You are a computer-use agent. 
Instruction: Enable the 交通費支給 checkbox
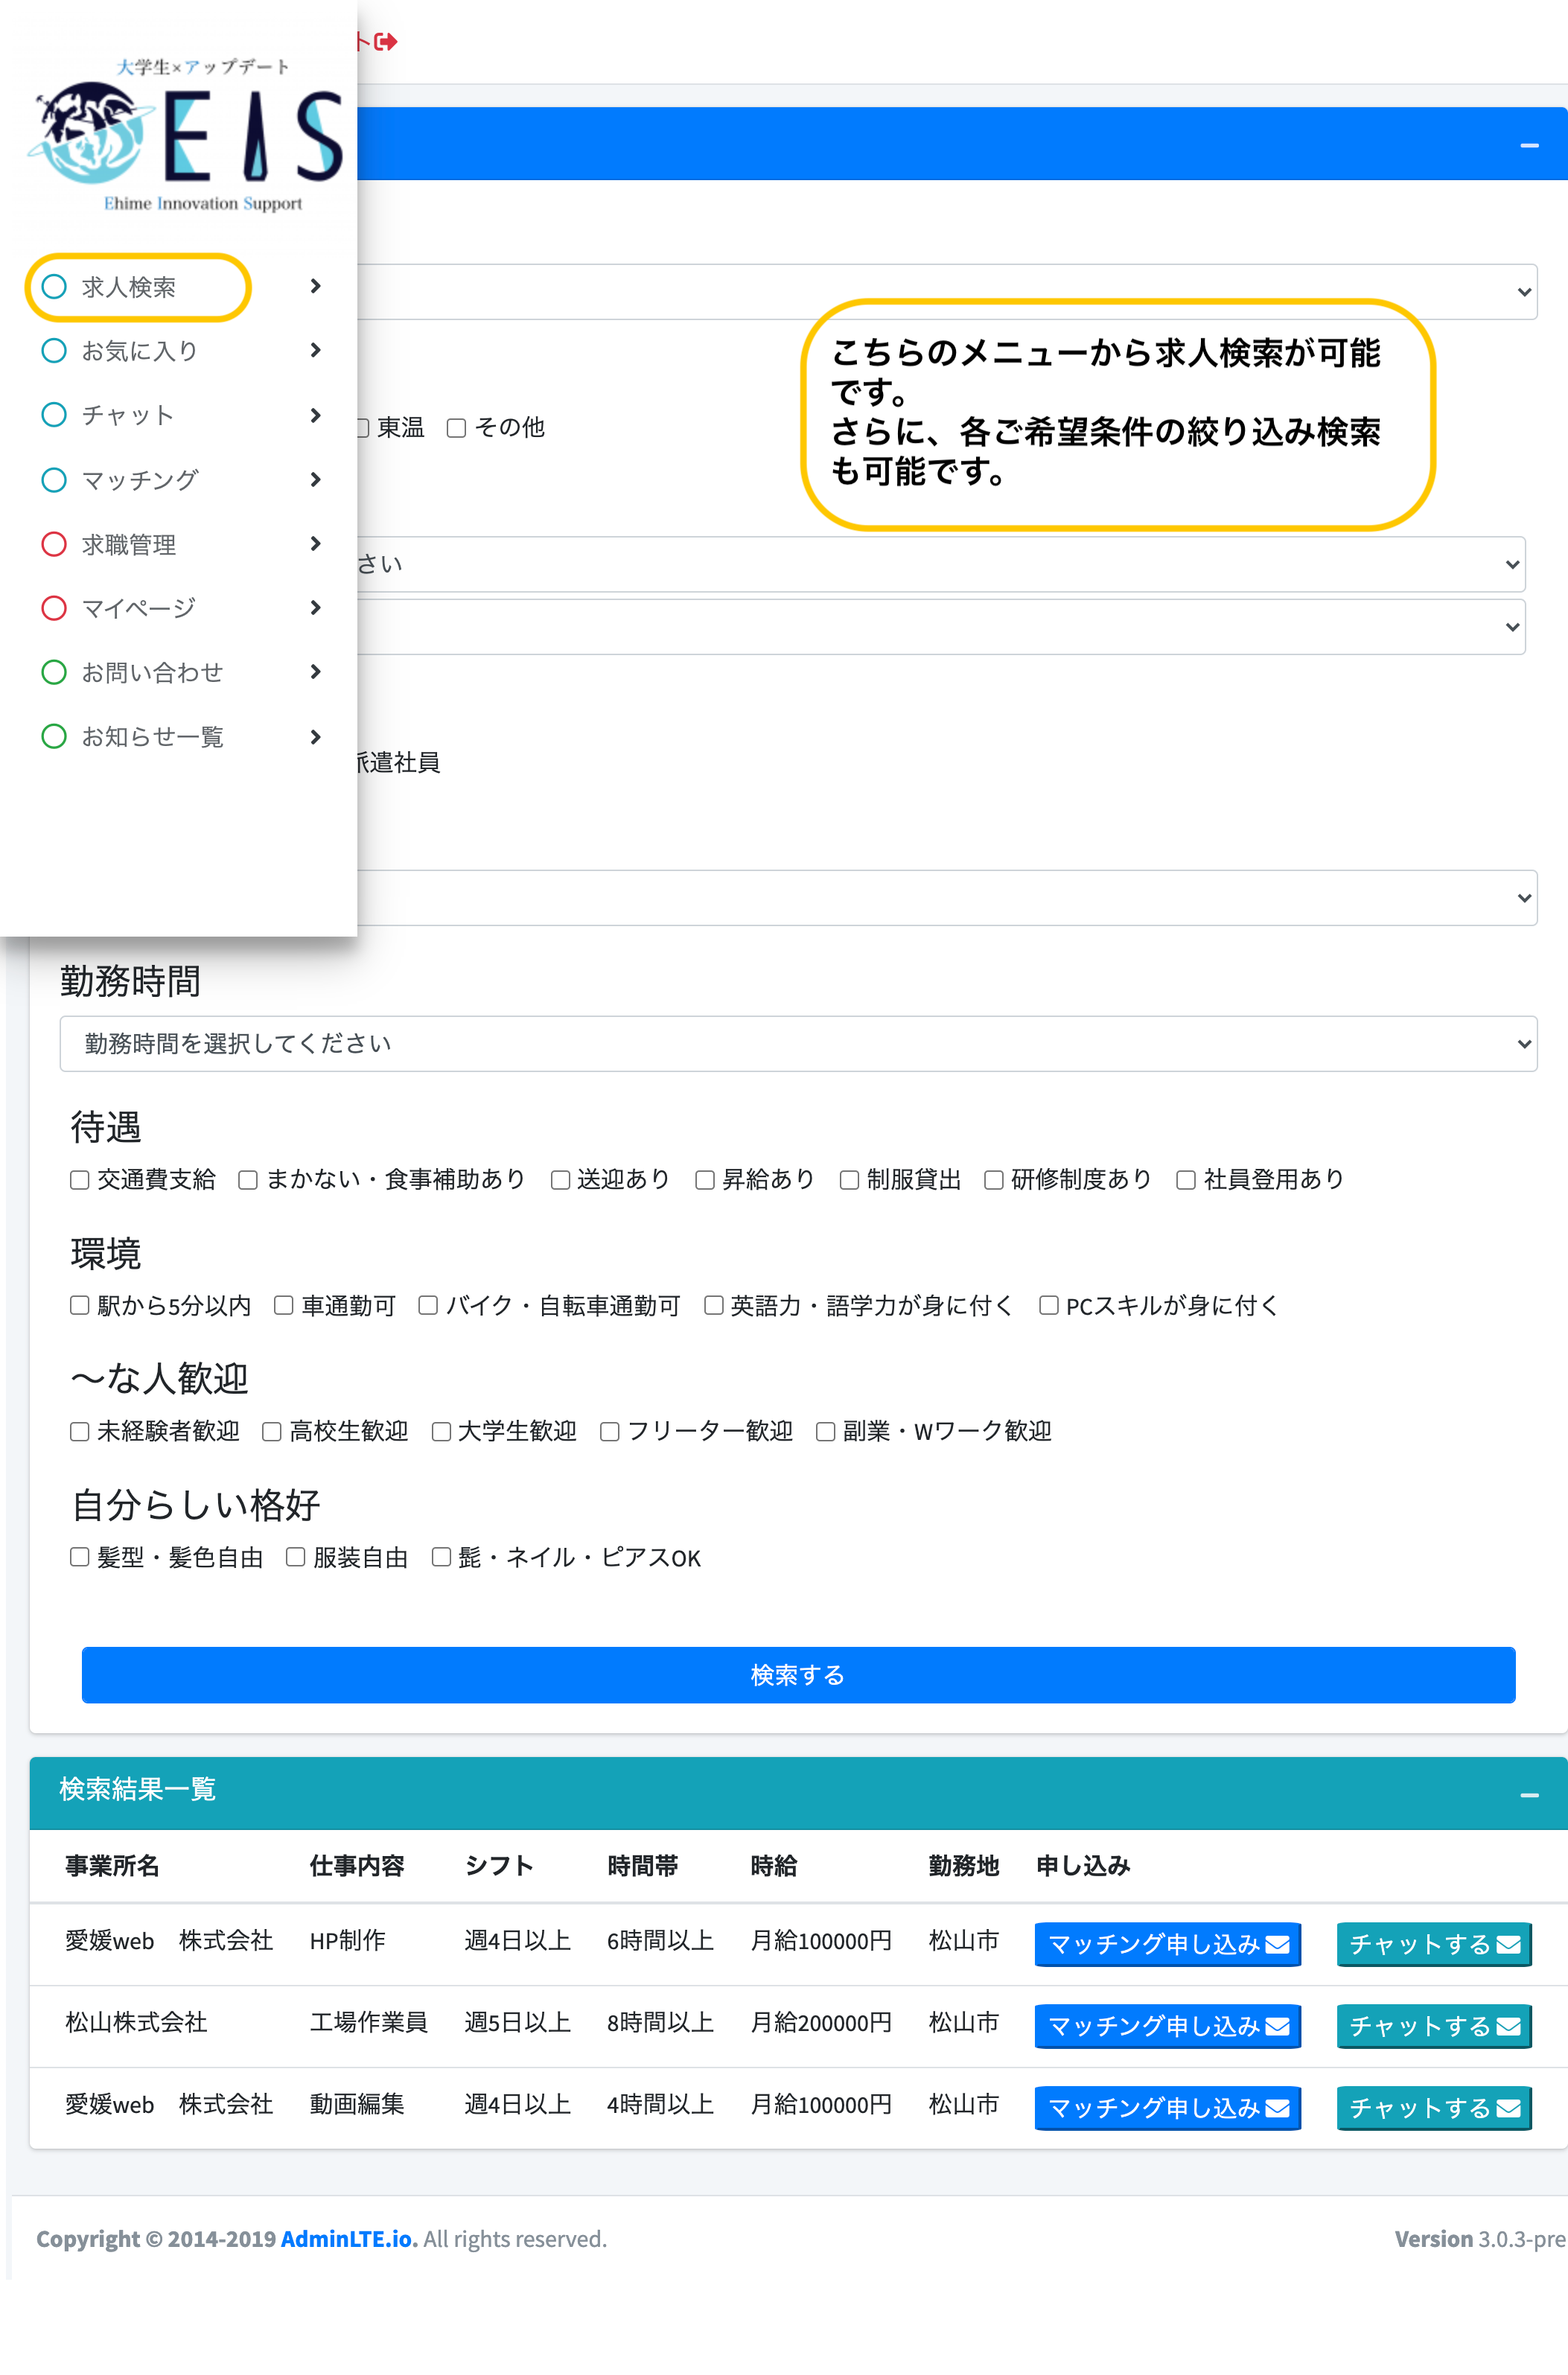point(80,1180)
